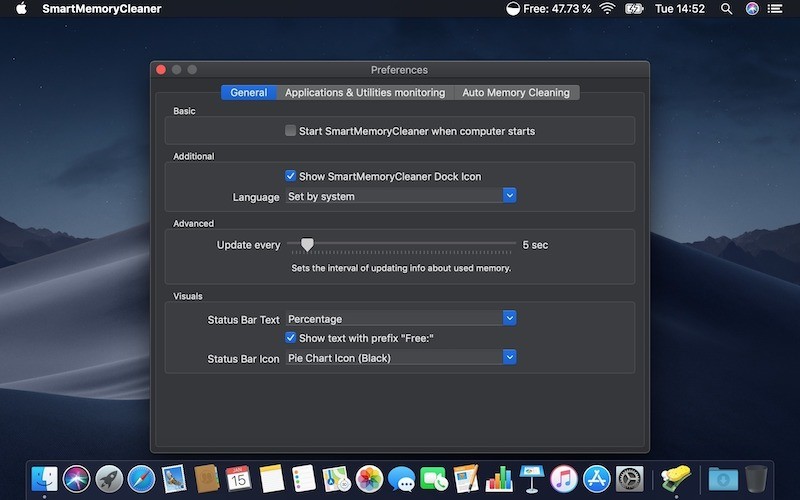Viewport: 800px width, 500px height.
Task: Open Spotlight search magnifier in menu bar
Action: click(x=727, y=9)
